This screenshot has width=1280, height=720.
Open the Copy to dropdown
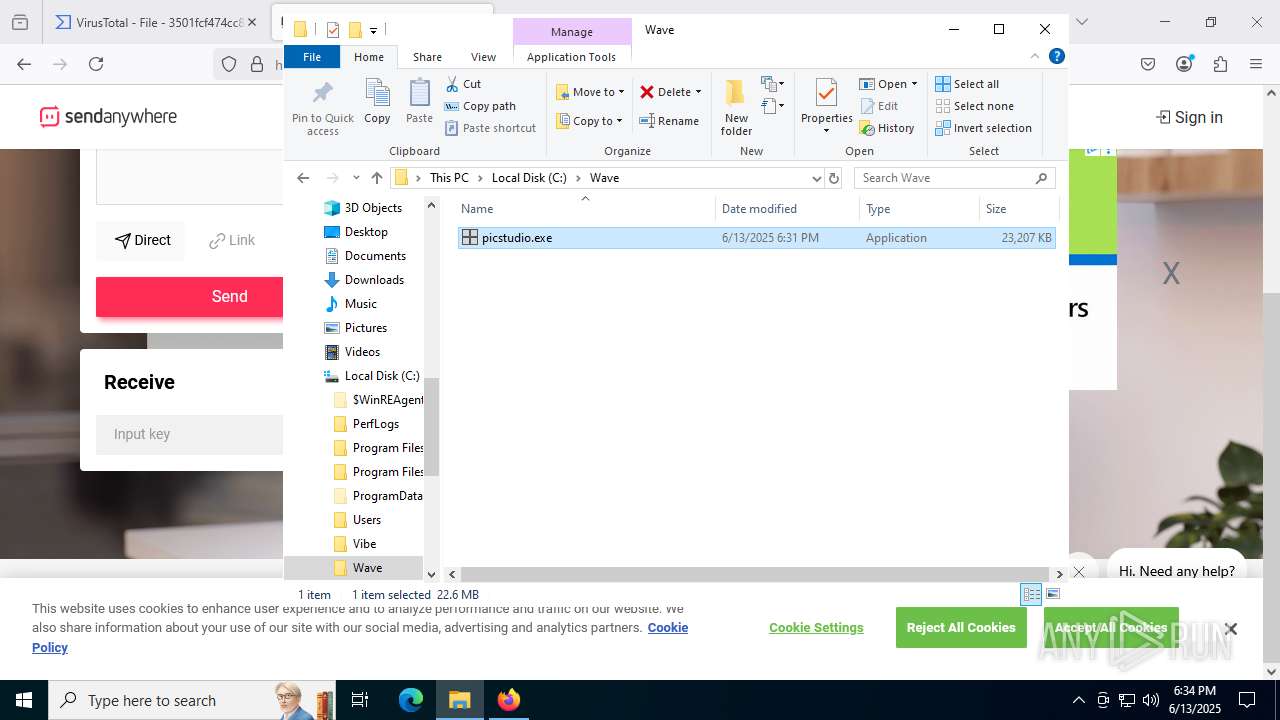click(589, 121)
